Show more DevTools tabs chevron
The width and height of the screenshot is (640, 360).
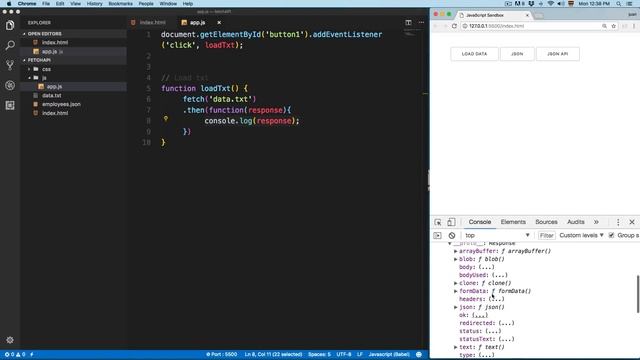[596, 222]
